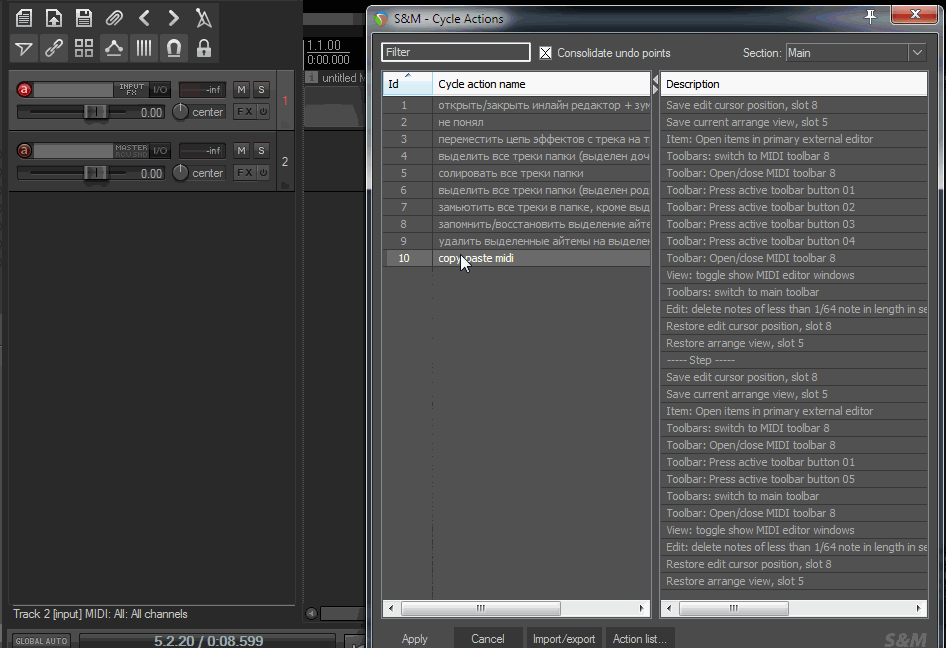
Task: Select cycle action 'copy paste midi'
Action: 516,258
